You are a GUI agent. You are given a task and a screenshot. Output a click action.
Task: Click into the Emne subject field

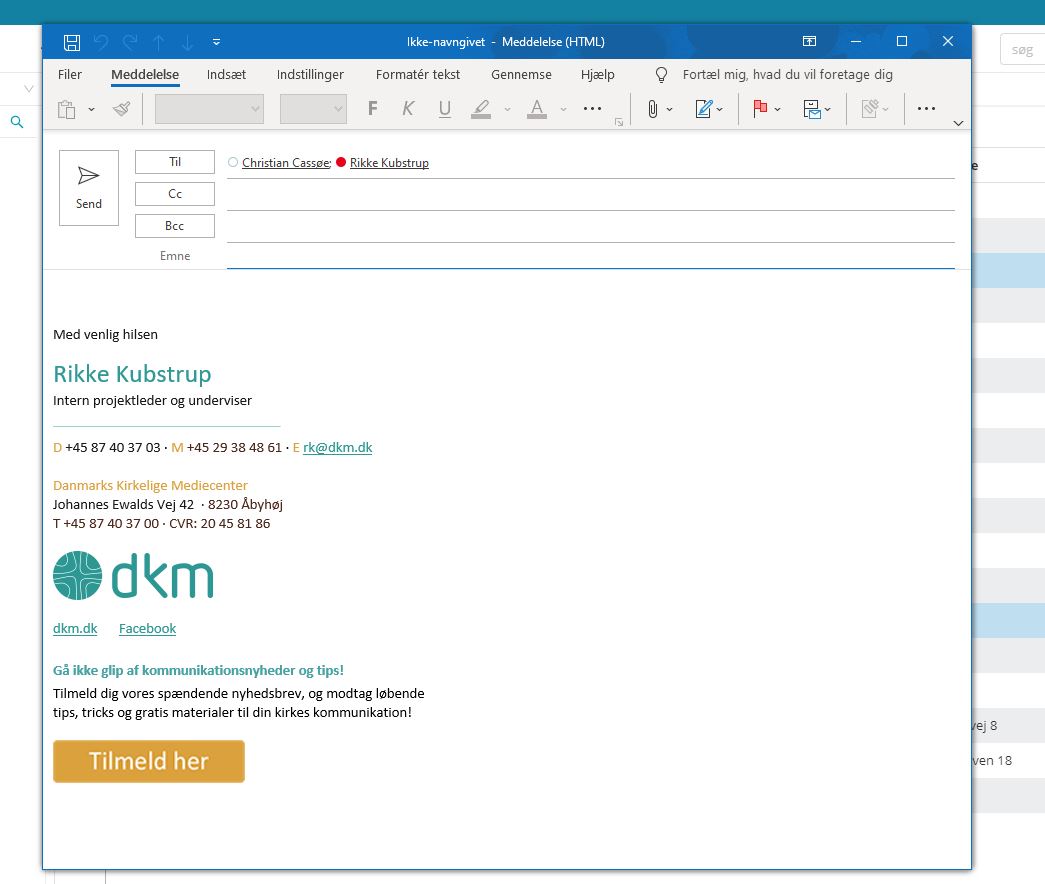(590, 257)
